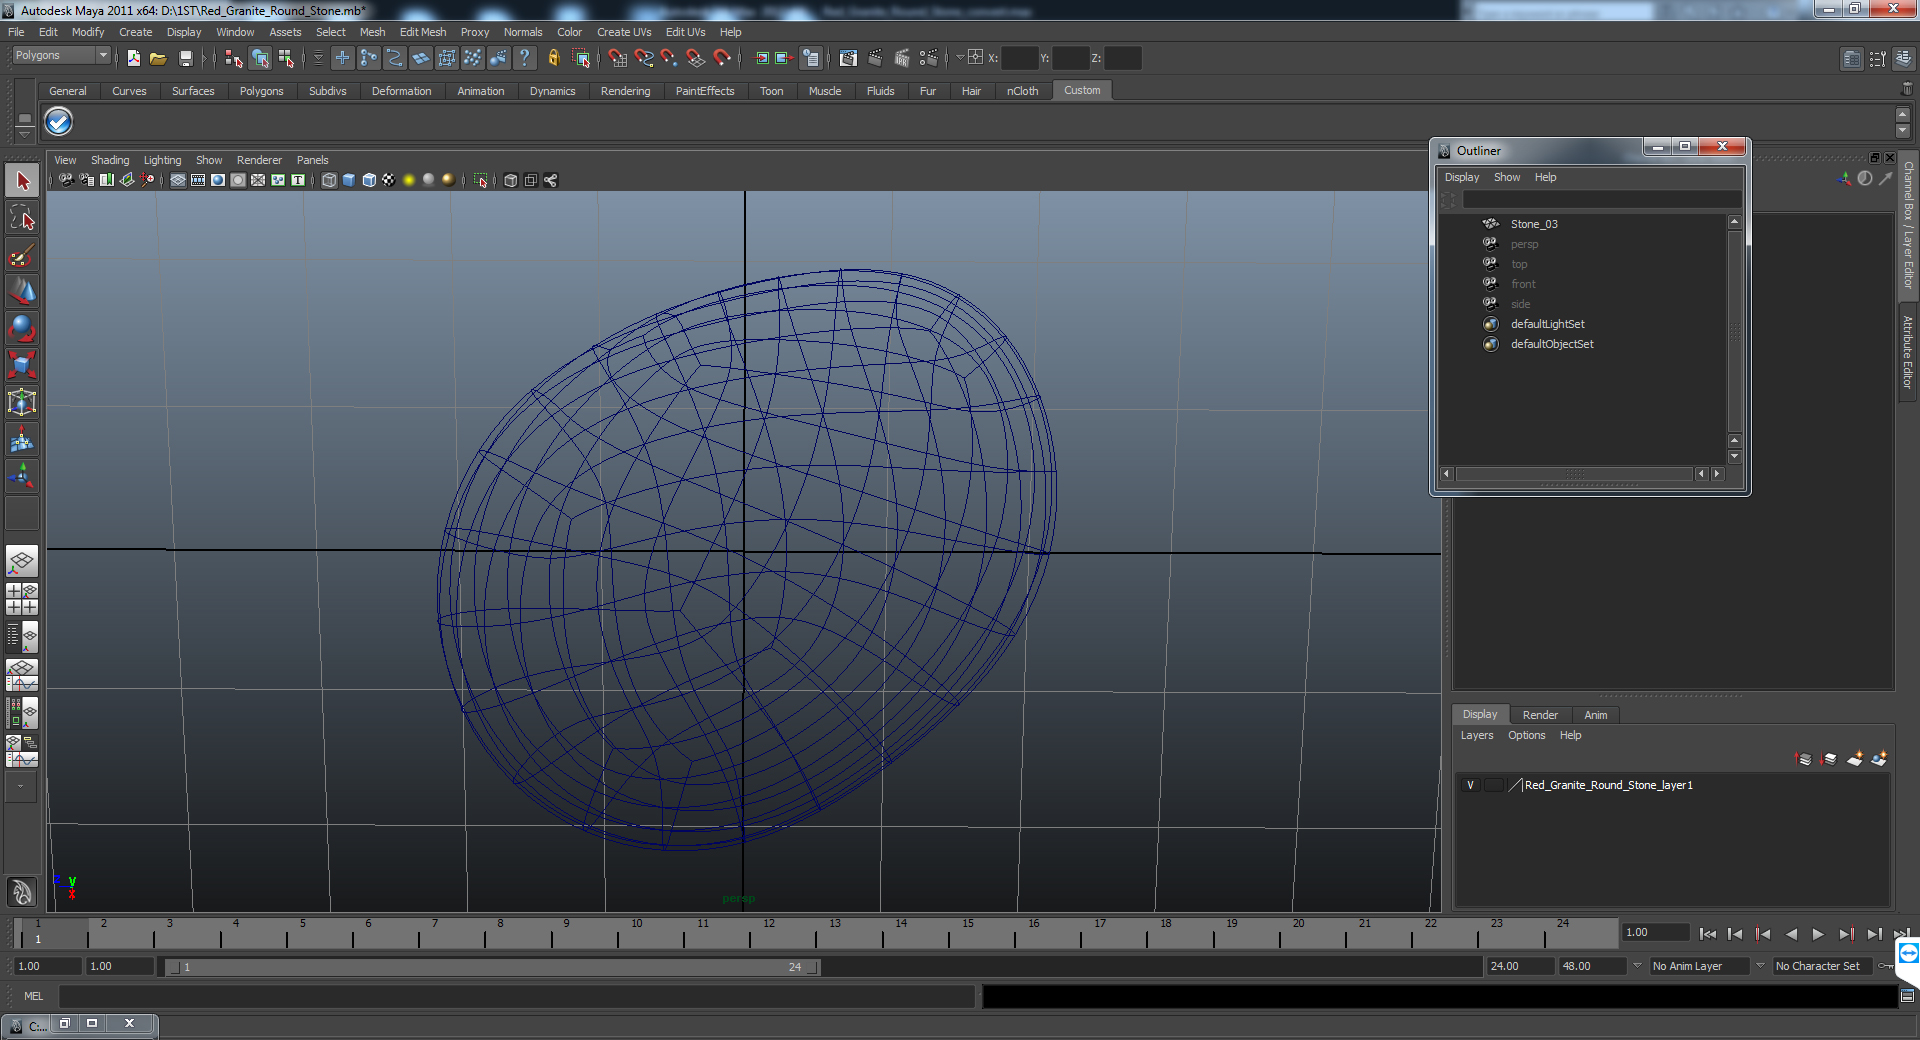
Task: Open the Outliner Show menu
Action: 1506,177
